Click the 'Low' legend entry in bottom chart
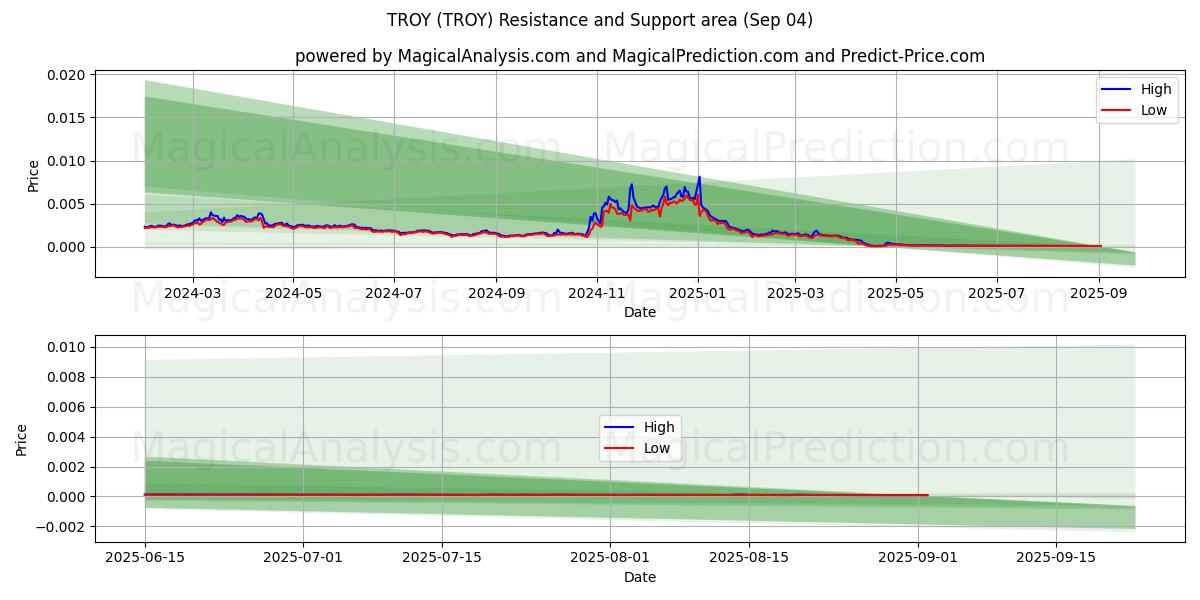The height and width of the screenshot is (600, 1200). pyautogui.click(x=657, y=448)
